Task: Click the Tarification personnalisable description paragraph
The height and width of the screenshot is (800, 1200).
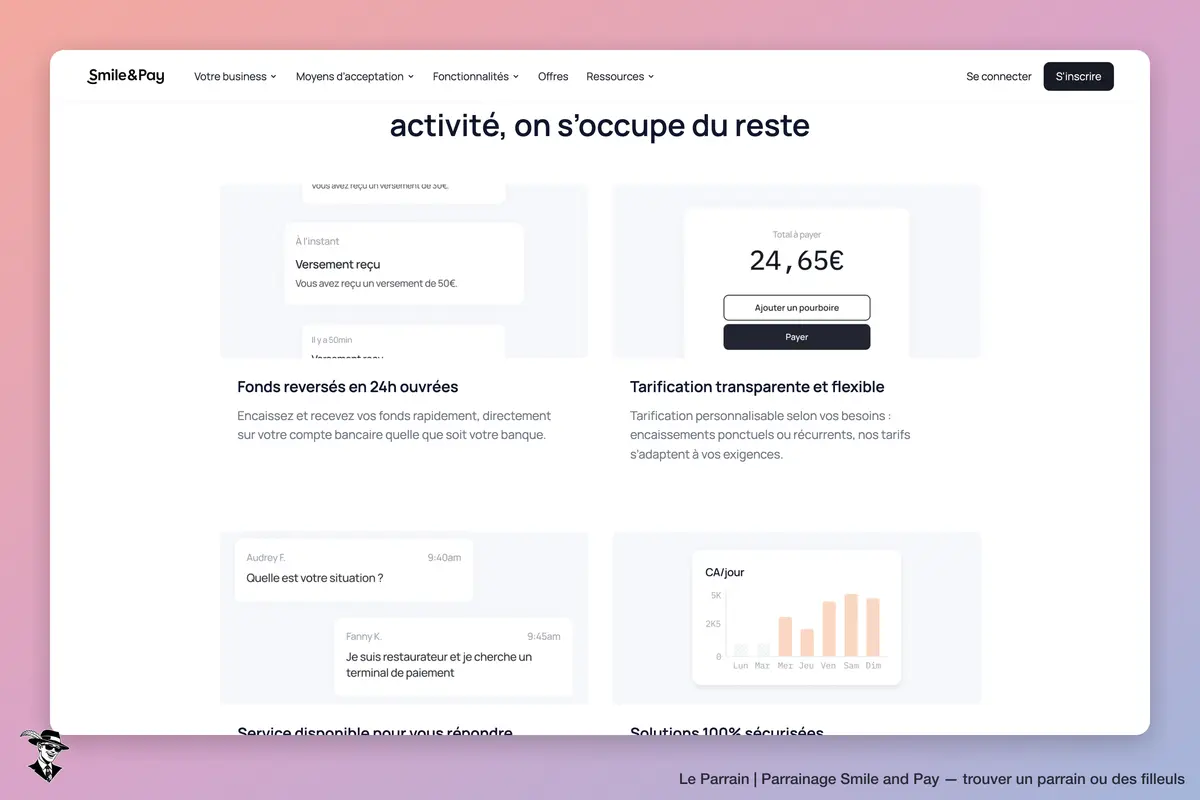Action: pyautogui.click(x=770, y=435)
